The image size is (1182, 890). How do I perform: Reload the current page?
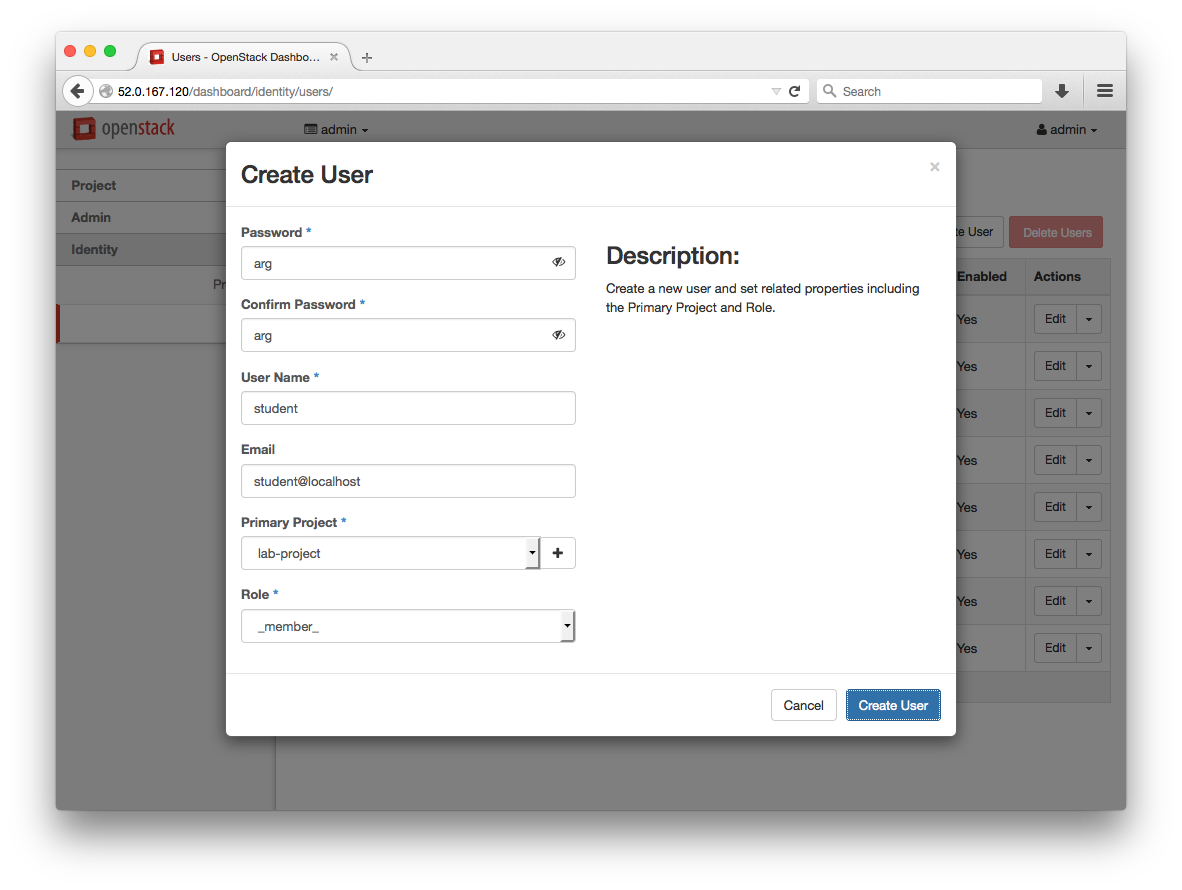[x=795, y=90]
